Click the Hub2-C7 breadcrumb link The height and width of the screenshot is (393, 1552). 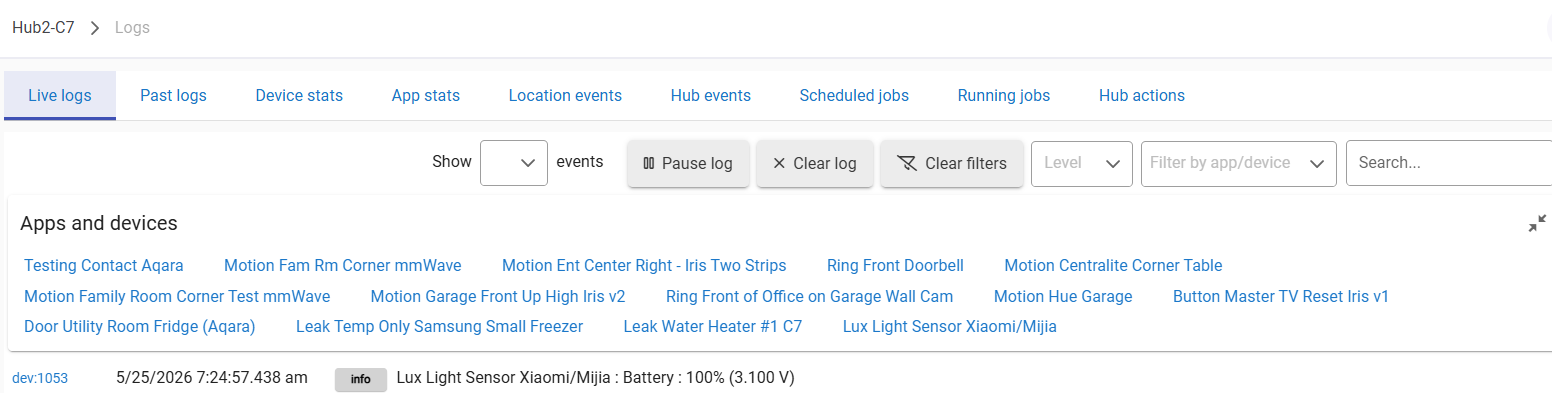click(x=43, y=28)
